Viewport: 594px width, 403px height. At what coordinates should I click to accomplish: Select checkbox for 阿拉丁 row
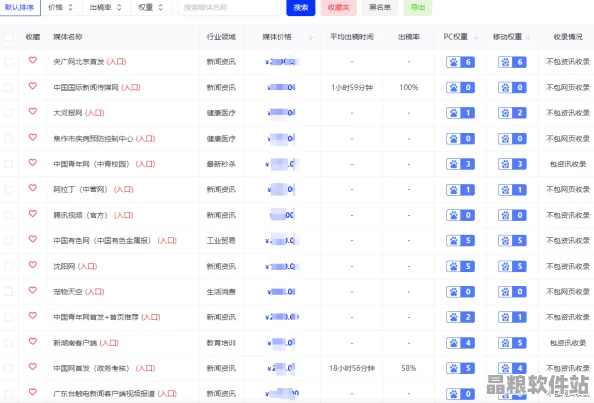click(x=8, y=189)
